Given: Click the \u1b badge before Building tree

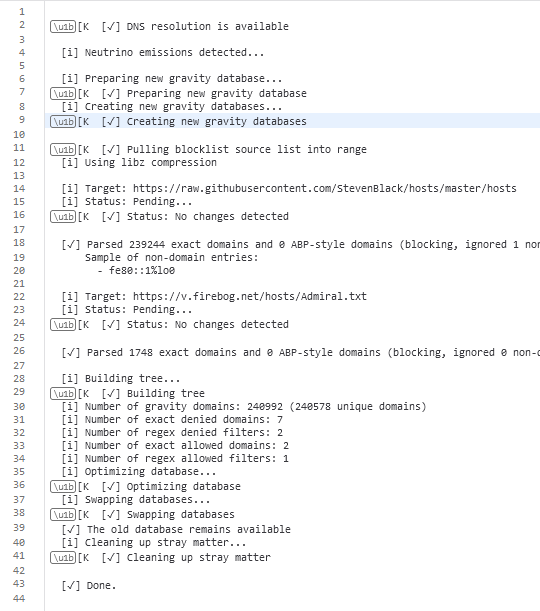Looking at the screenshot, I should click(63, 394).
